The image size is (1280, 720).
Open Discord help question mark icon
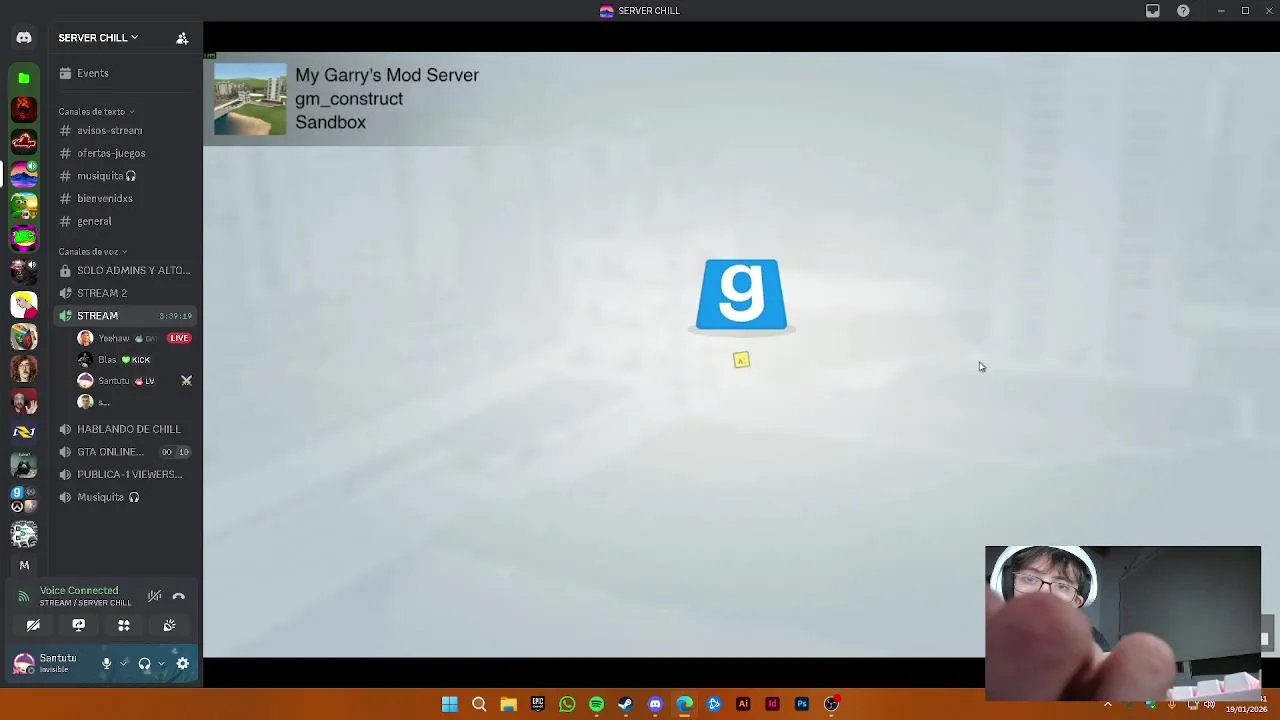(x=1183, y=11)
